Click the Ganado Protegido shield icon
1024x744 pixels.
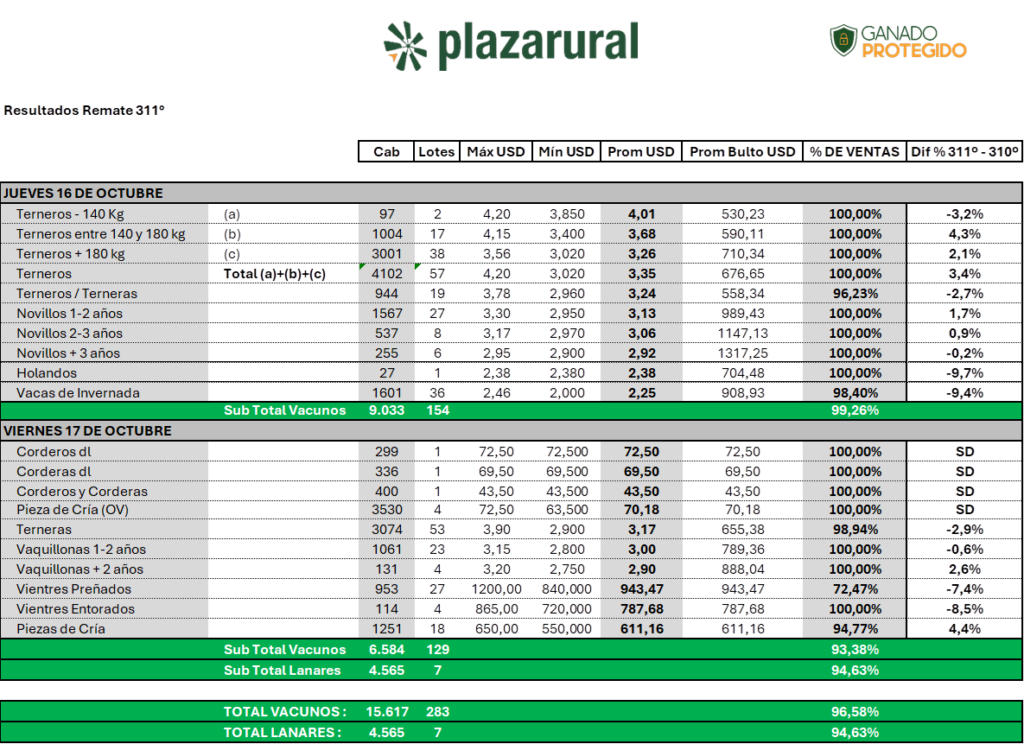pos(843,41)
